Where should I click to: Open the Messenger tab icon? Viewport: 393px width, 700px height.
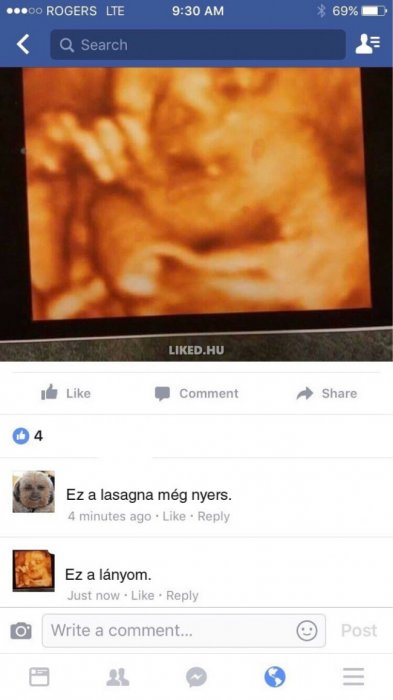pyautogui.click(x=196, y=677)
